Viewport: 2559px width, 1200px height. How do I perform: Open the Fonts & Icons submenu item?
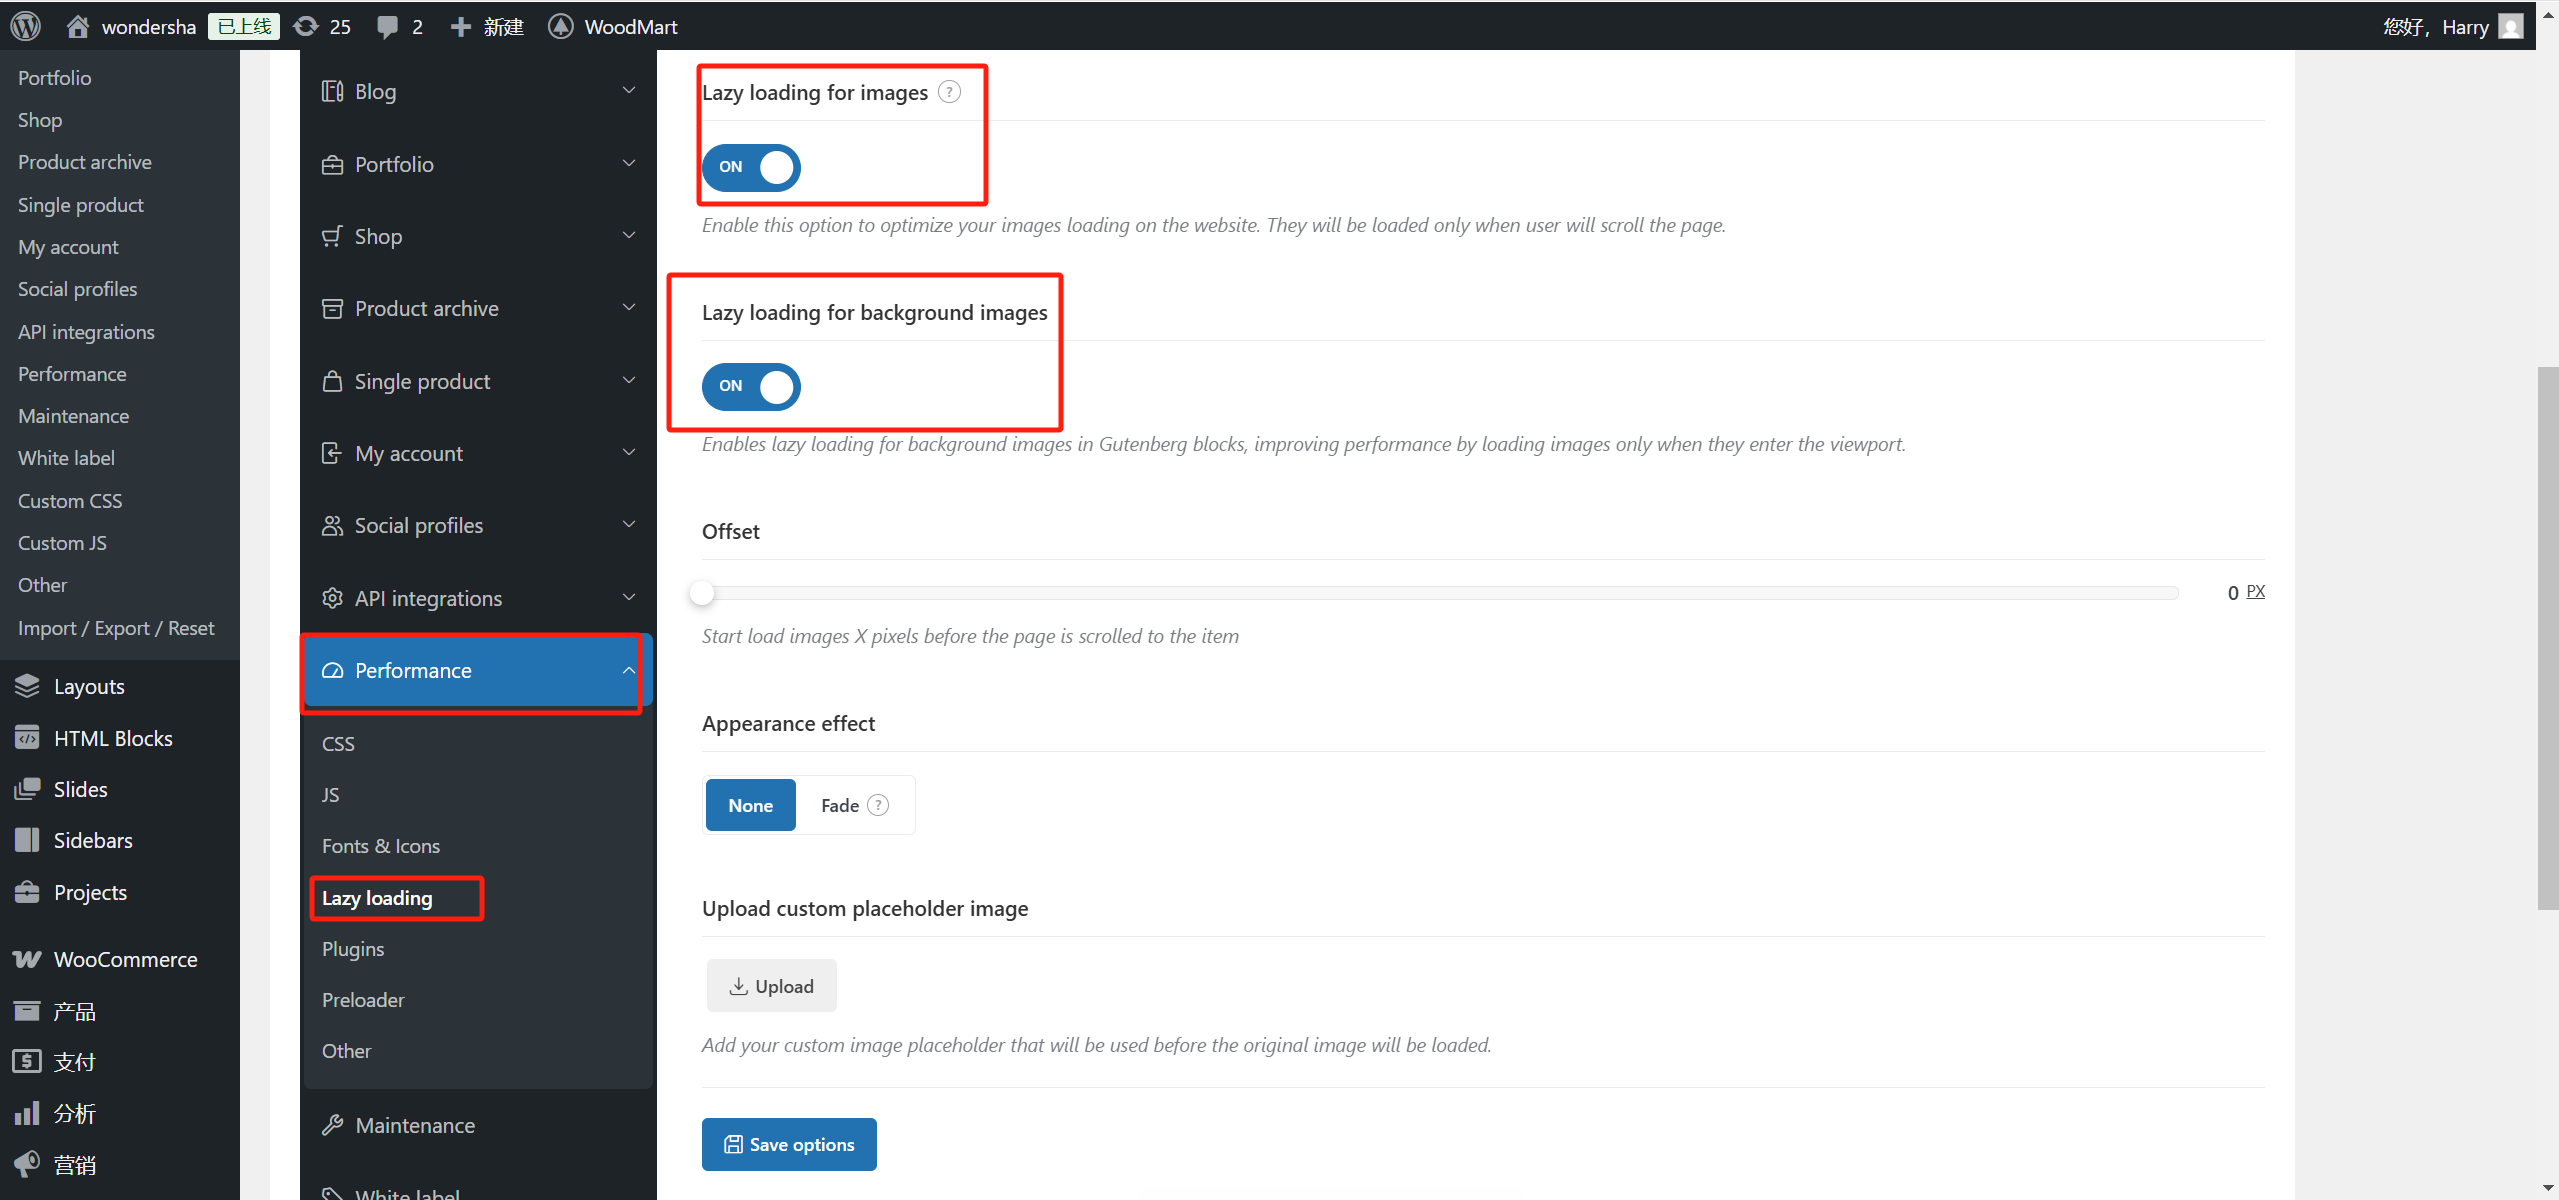(x=381, y=846)
